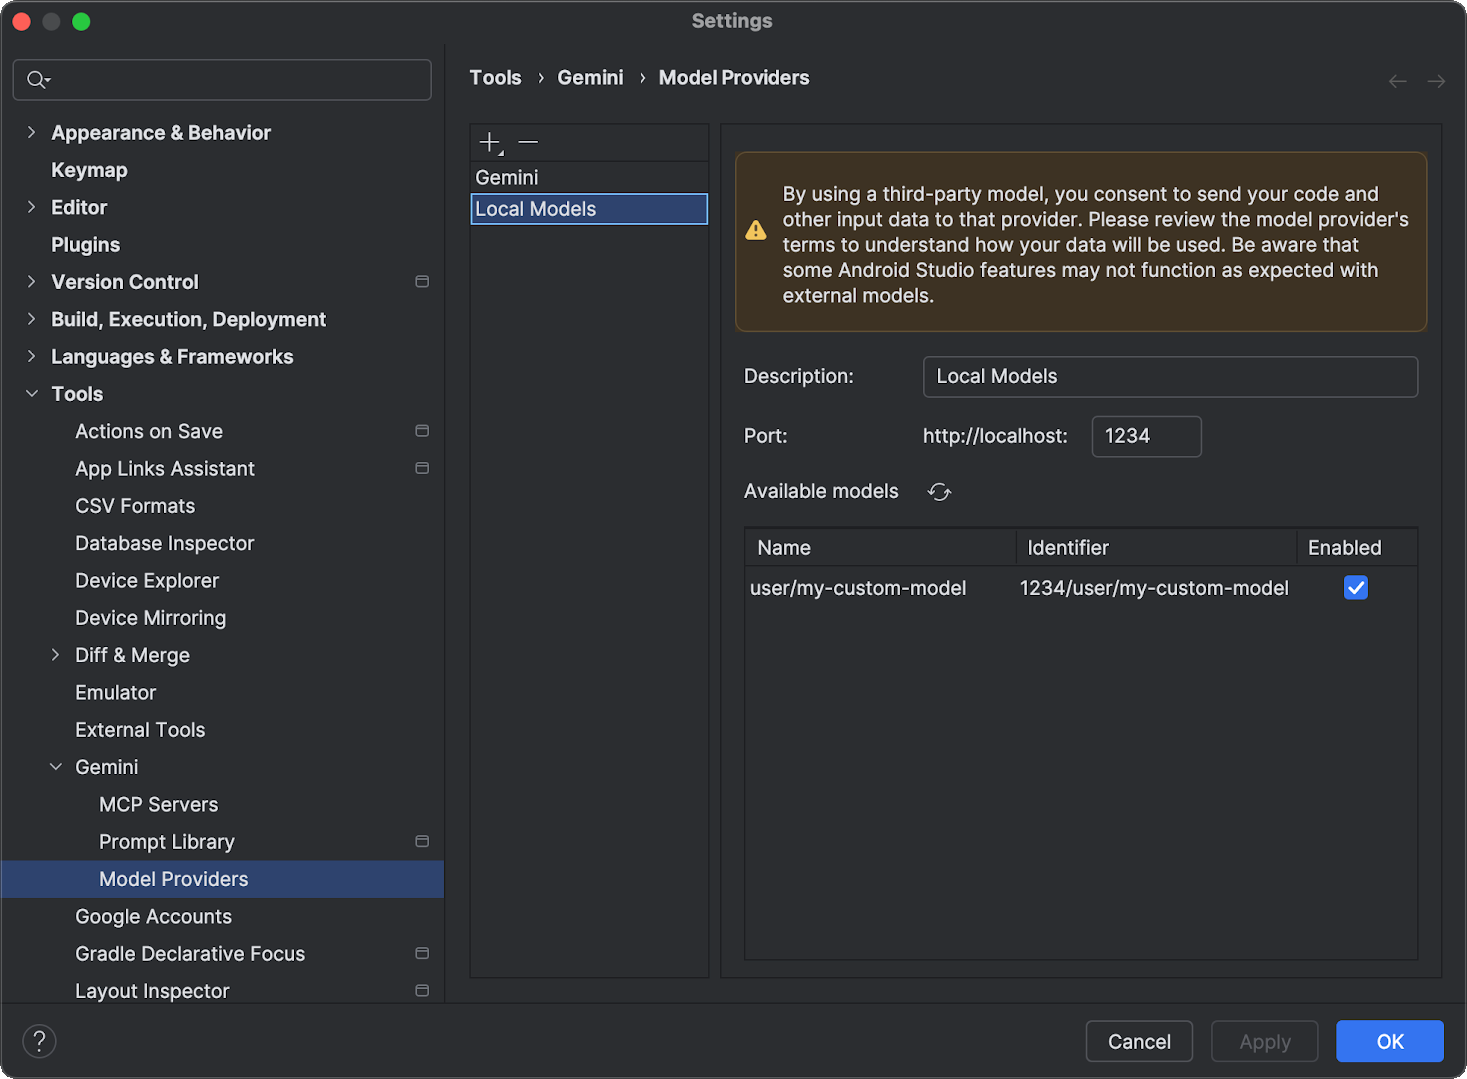
Task: Open MCP Servers settings page
Action: tap(158, 805)
